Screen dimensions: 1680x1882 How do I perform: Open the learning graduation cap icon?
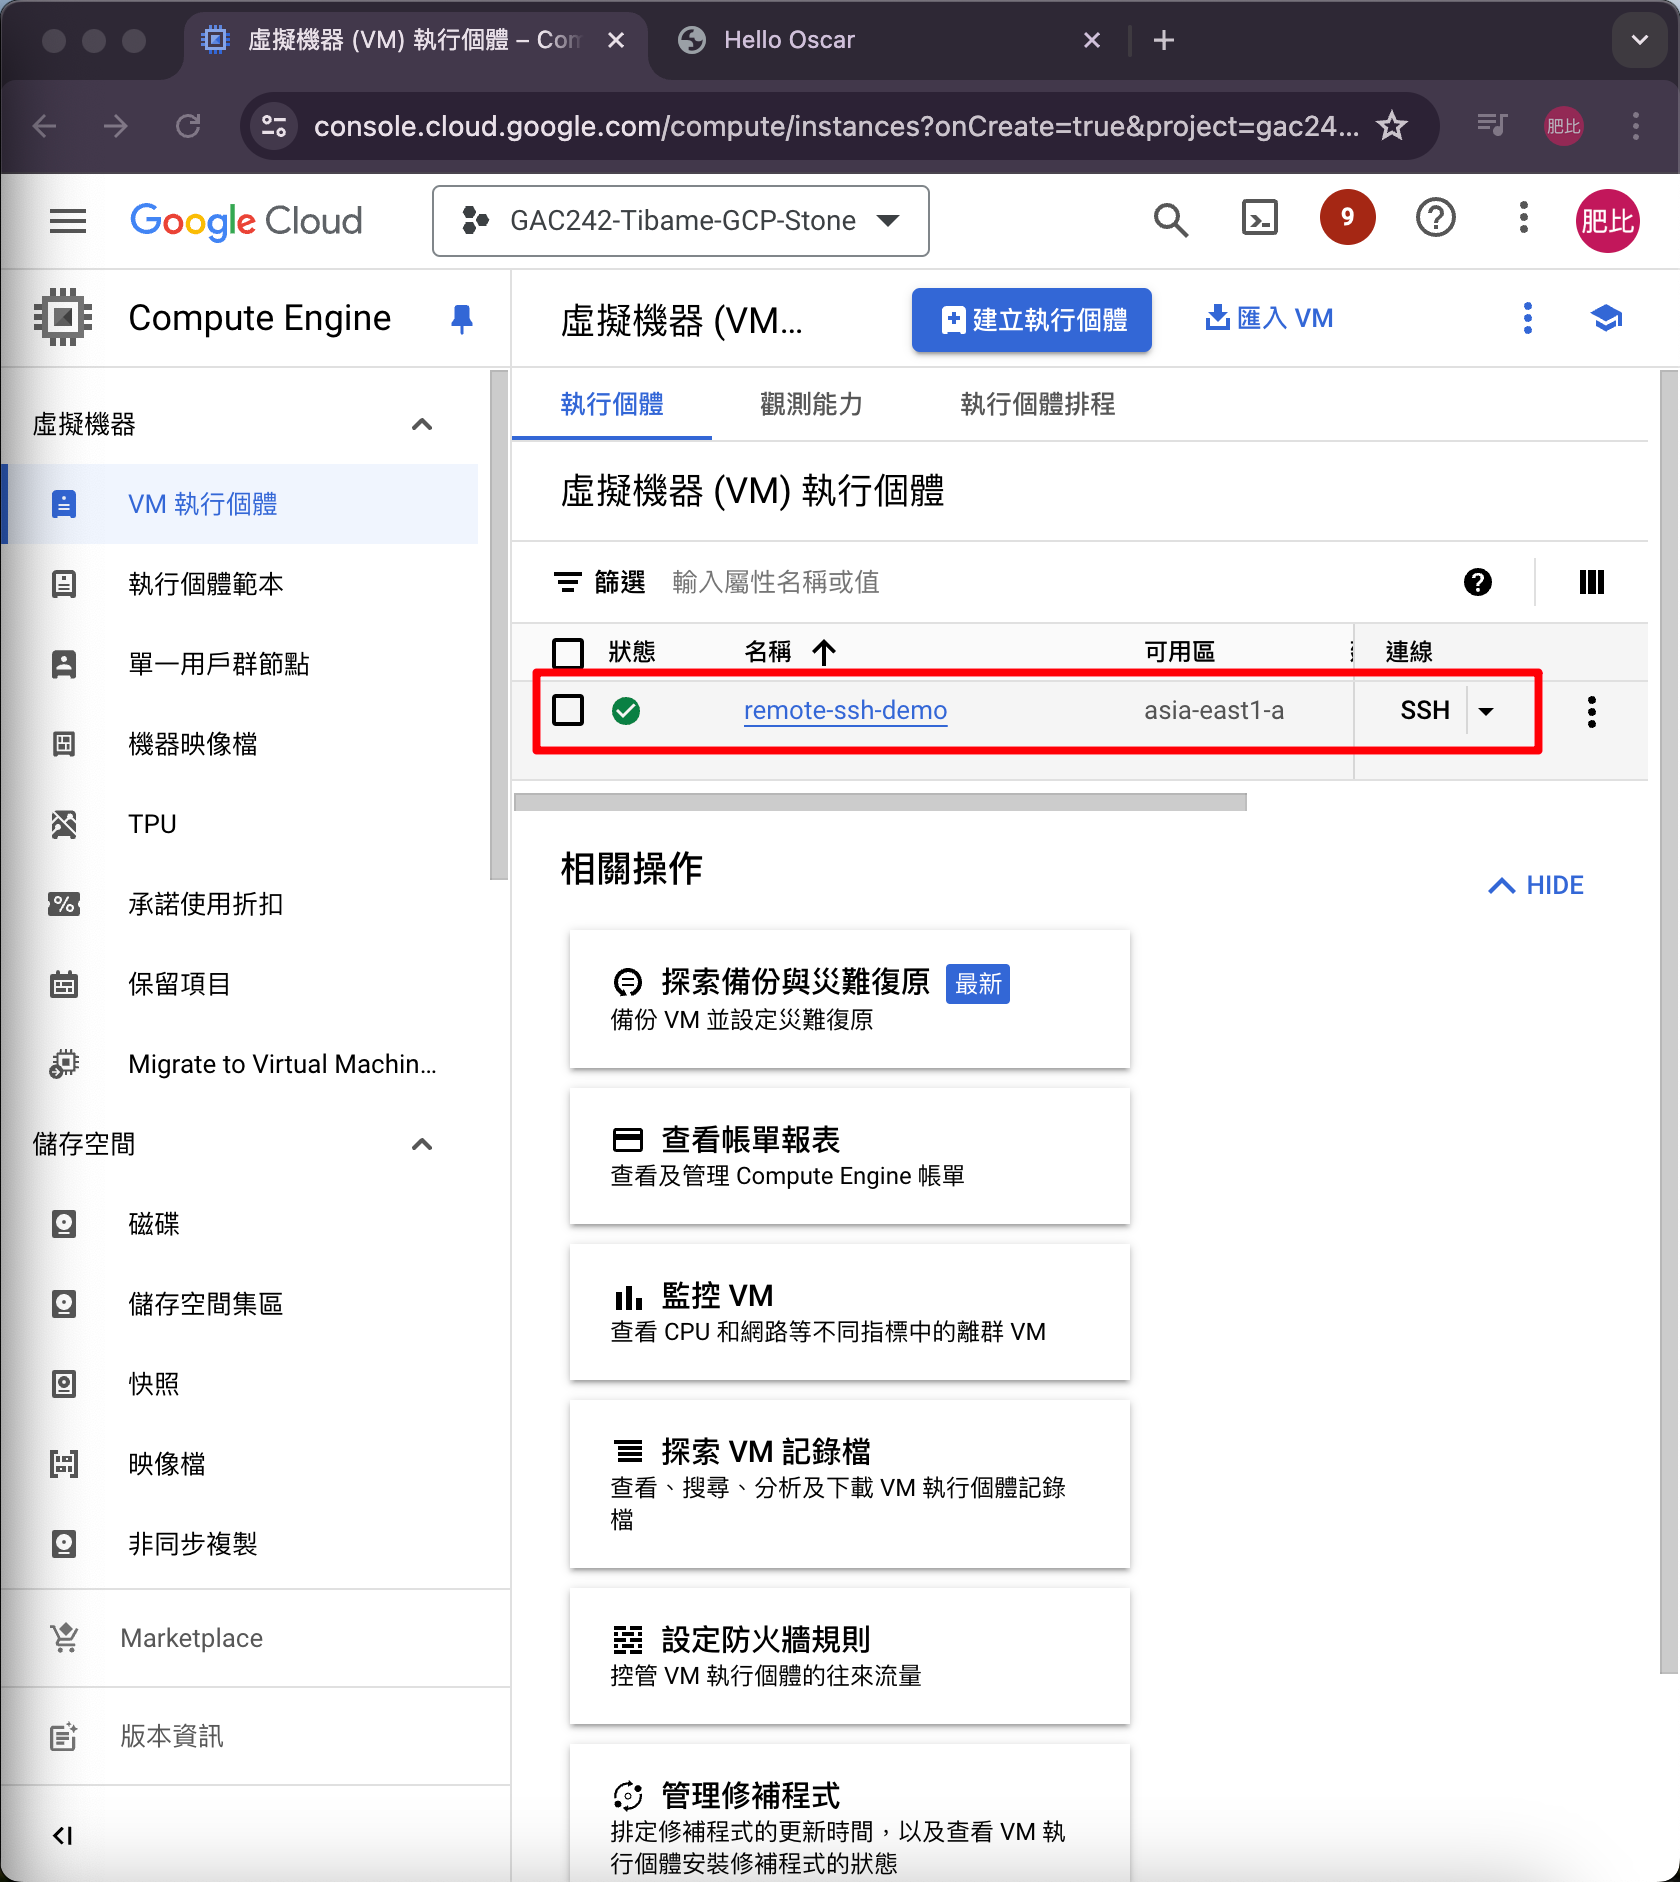pos(1606,319)
